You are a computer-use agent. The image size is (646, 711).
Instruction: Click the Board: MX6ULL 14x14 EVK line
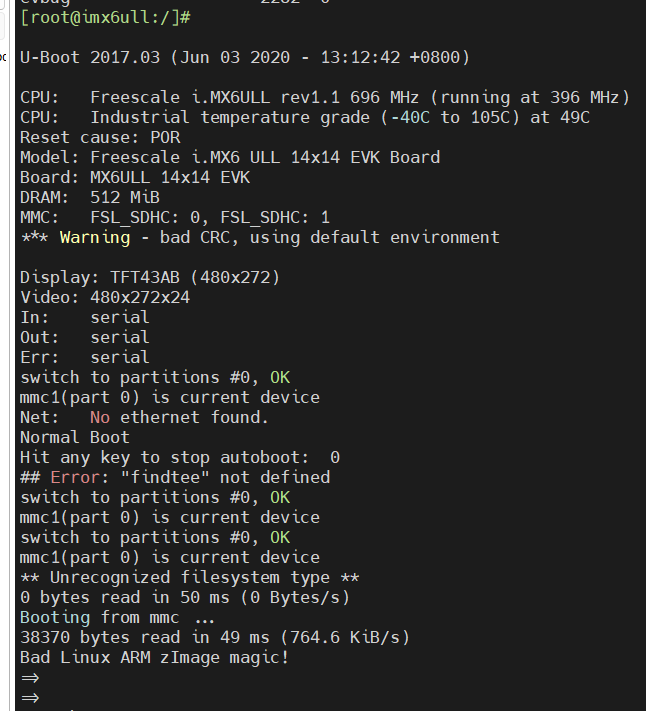[135, 177]
